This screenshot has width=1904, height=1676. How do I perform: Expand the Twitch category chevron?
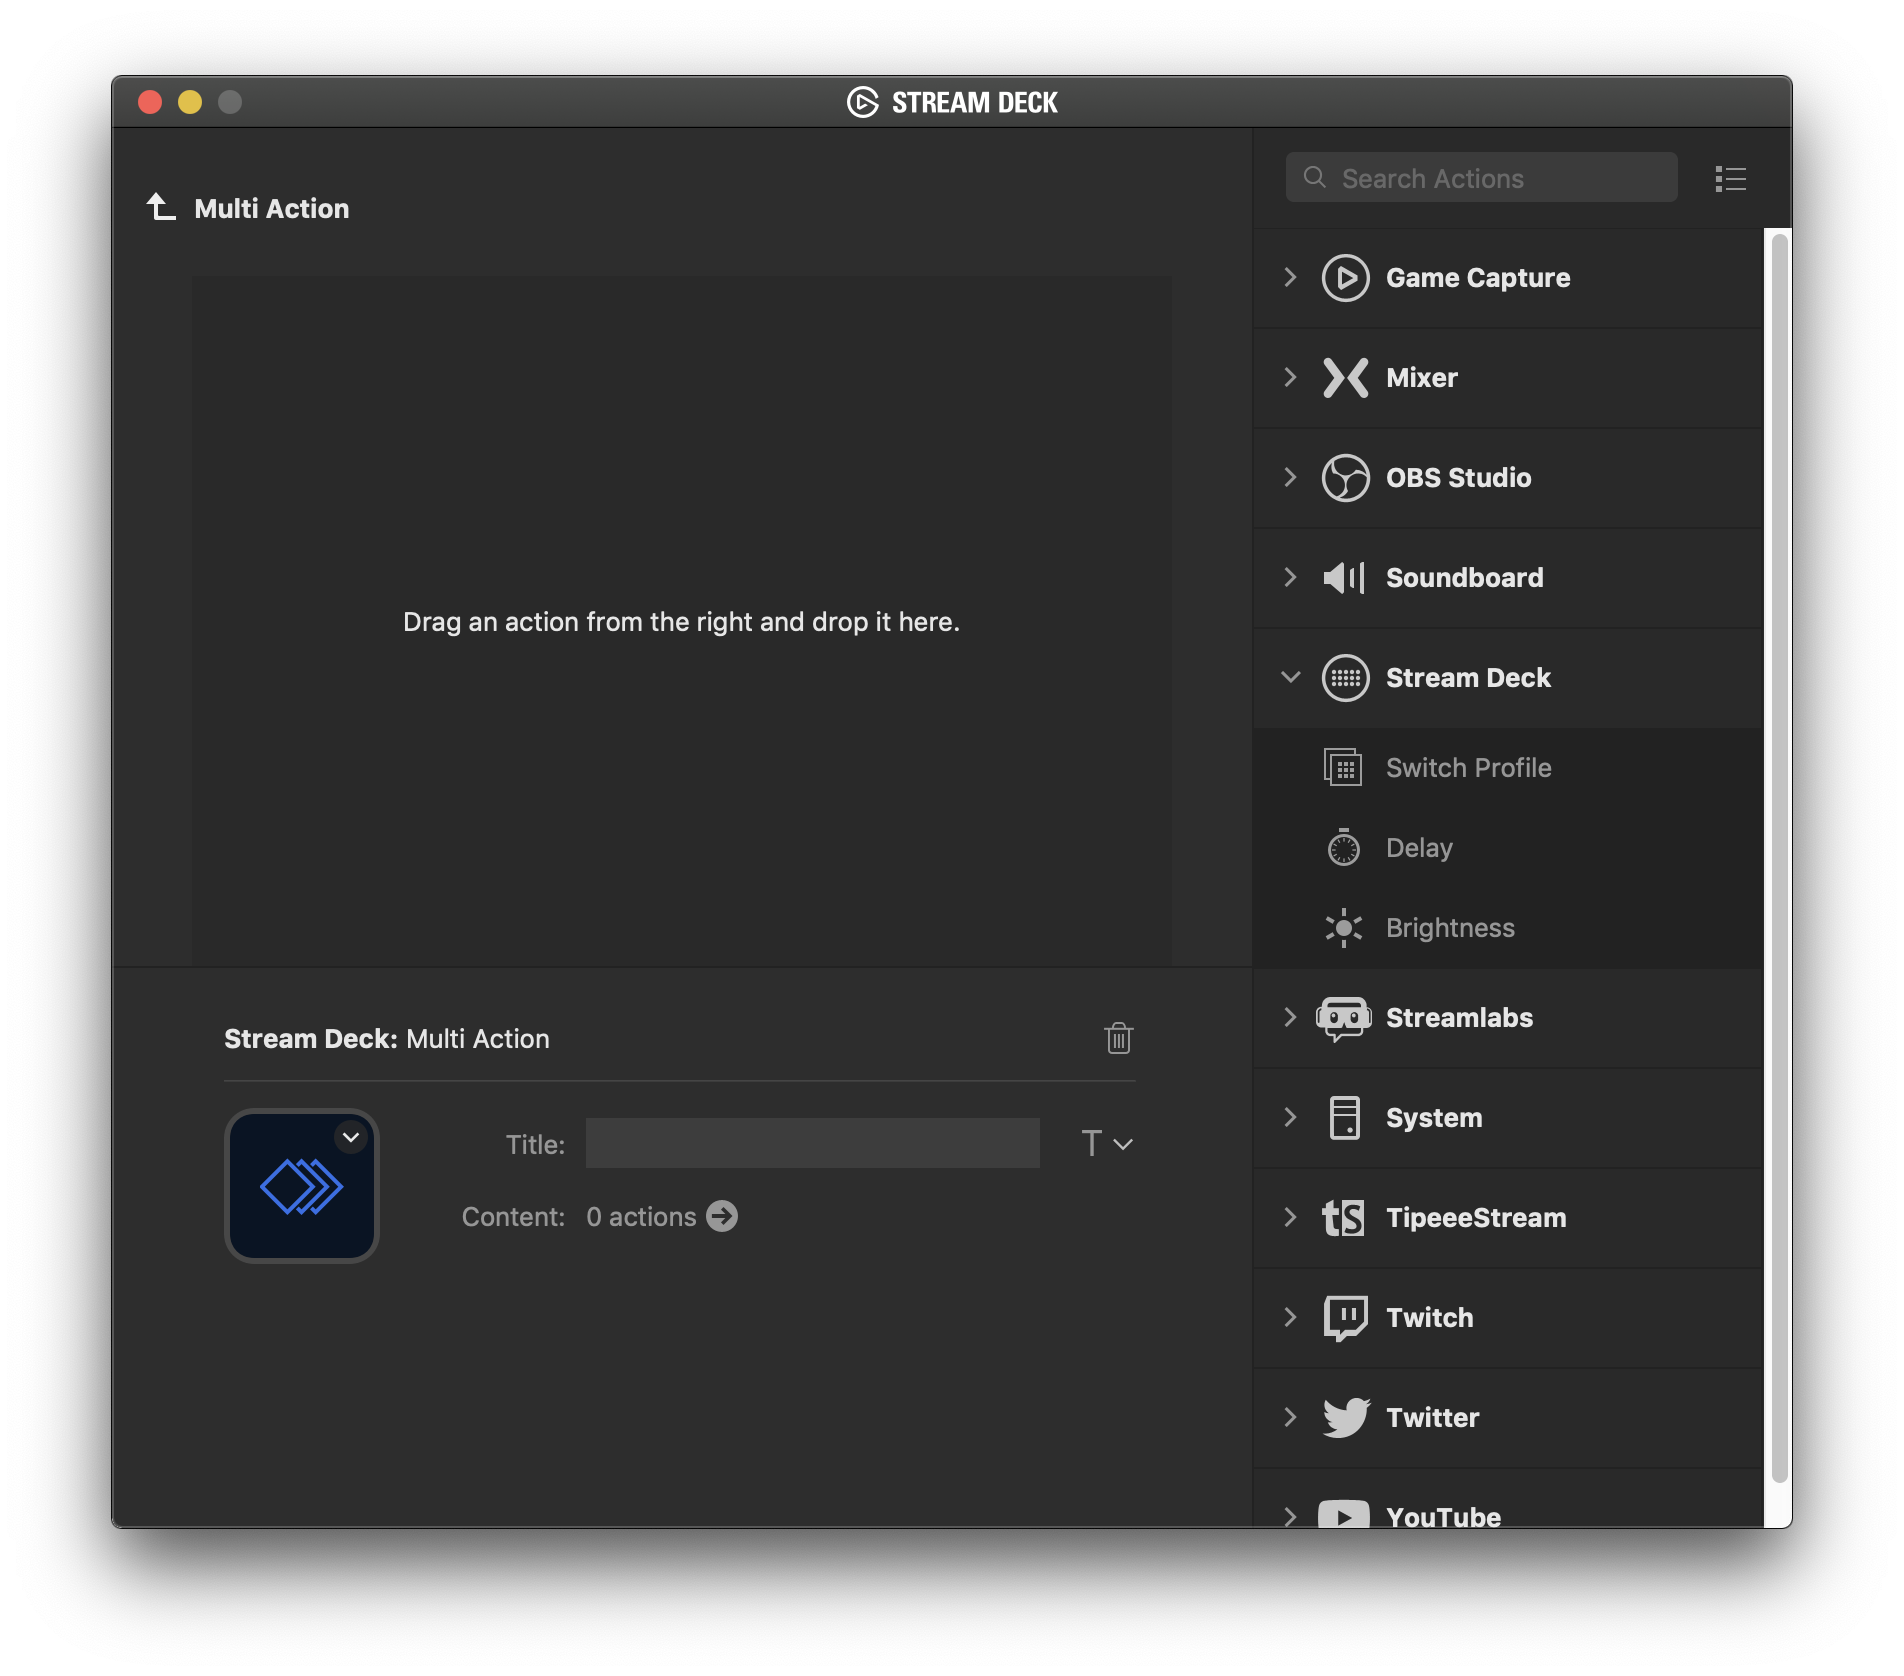click(x=1290, y=1318)
